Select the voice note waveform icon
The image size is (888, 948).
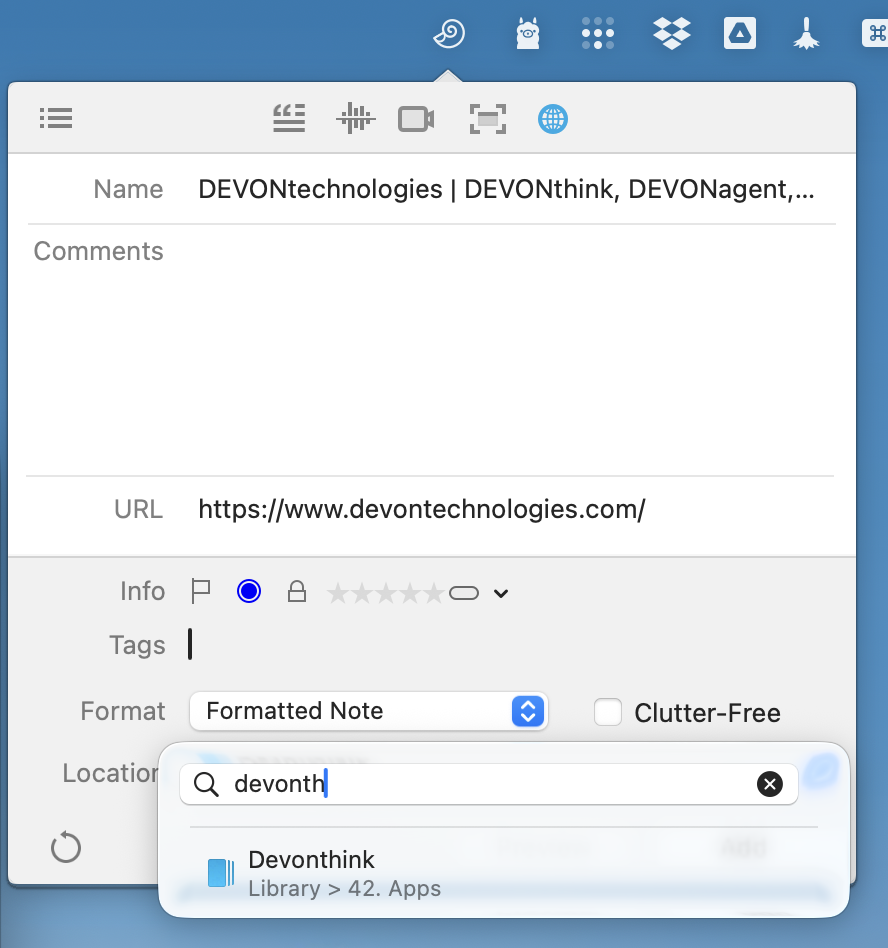355,119
